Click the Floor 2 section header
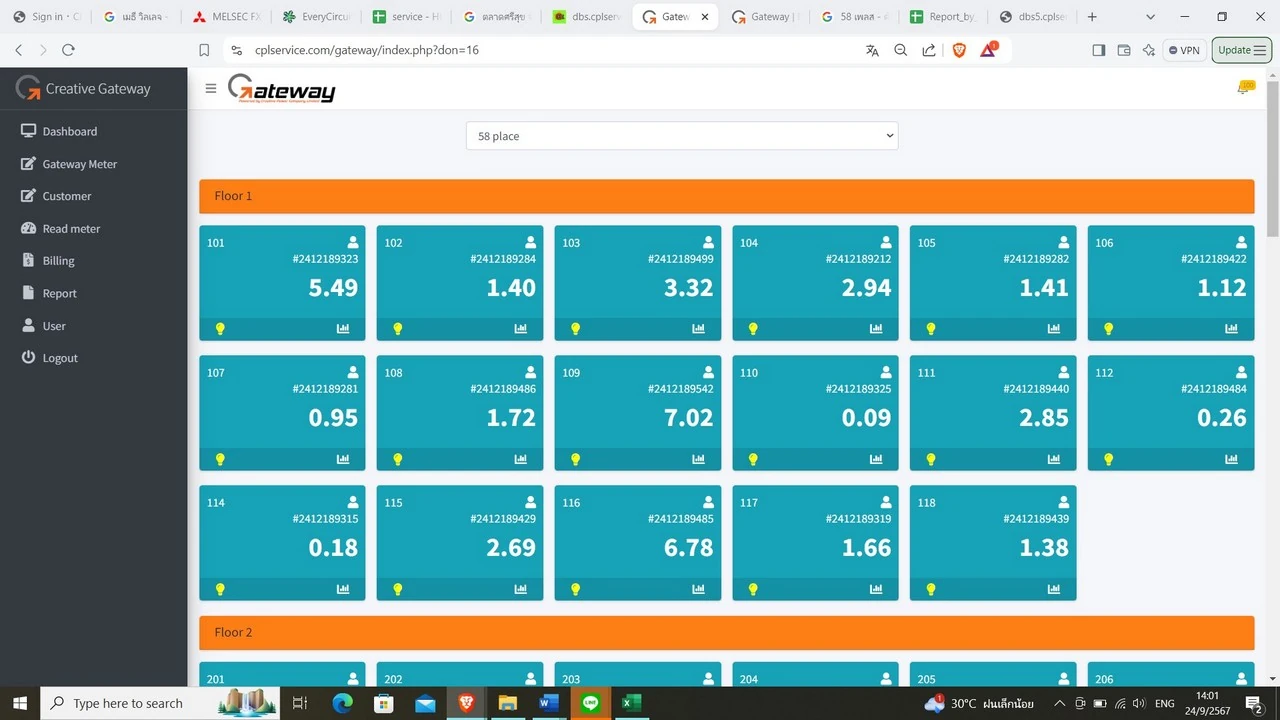 click(726, 632)
